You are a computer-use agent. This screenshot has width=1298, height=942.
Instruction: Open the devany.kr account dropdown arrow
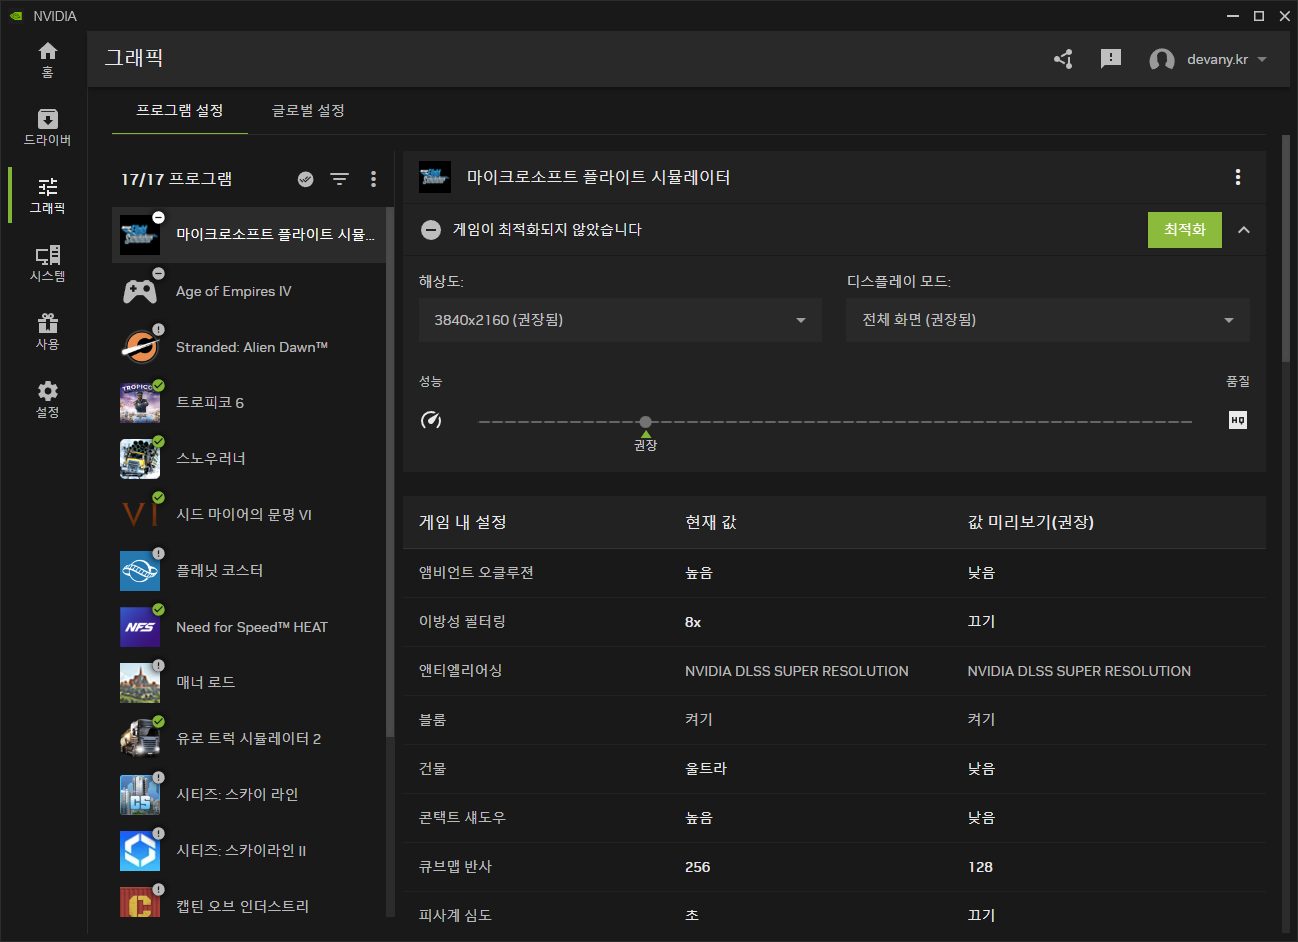pyautogui.click(x=1262, y=60)
